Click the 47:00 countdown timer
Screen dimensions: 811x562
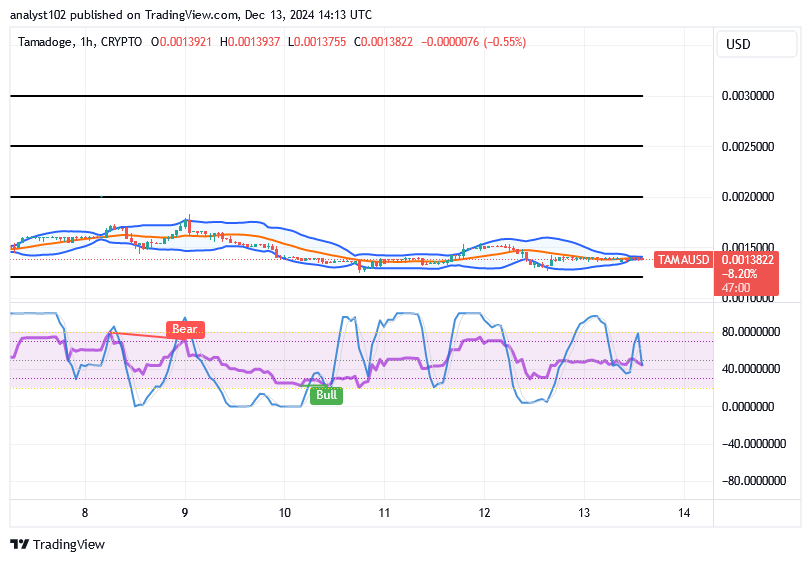(x=736, y=288)
